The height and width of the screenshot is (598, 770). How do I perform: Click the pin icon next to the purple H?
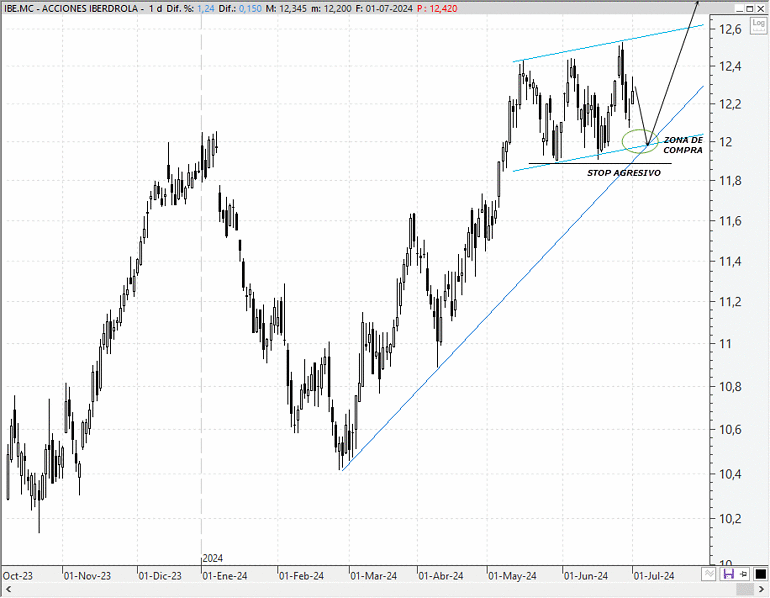743,573
